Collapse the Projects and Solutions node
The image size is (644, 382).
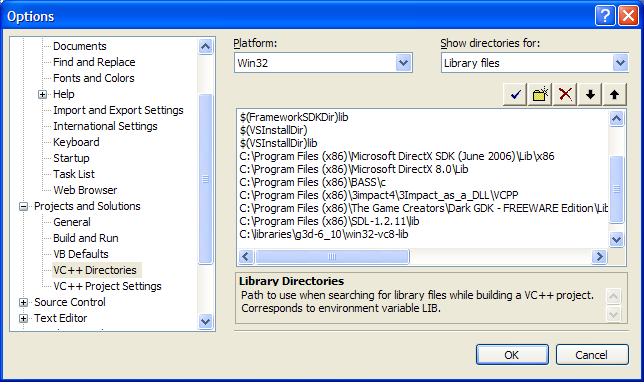[x=23, y=206]
